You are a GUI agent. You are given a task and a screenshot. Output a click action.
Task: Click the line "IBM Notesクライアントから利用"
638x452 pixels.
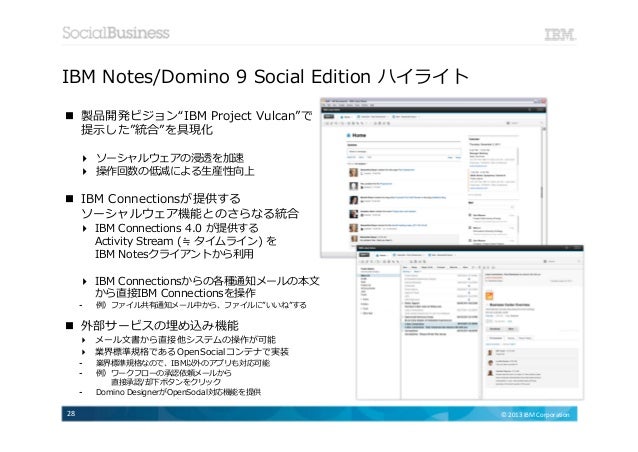click(x=174, y=254)
